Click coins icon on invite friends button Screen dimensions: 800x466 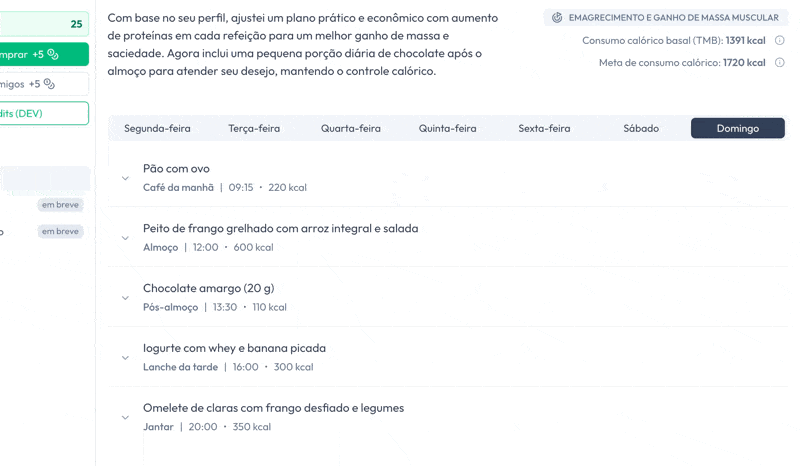point(49,85)
